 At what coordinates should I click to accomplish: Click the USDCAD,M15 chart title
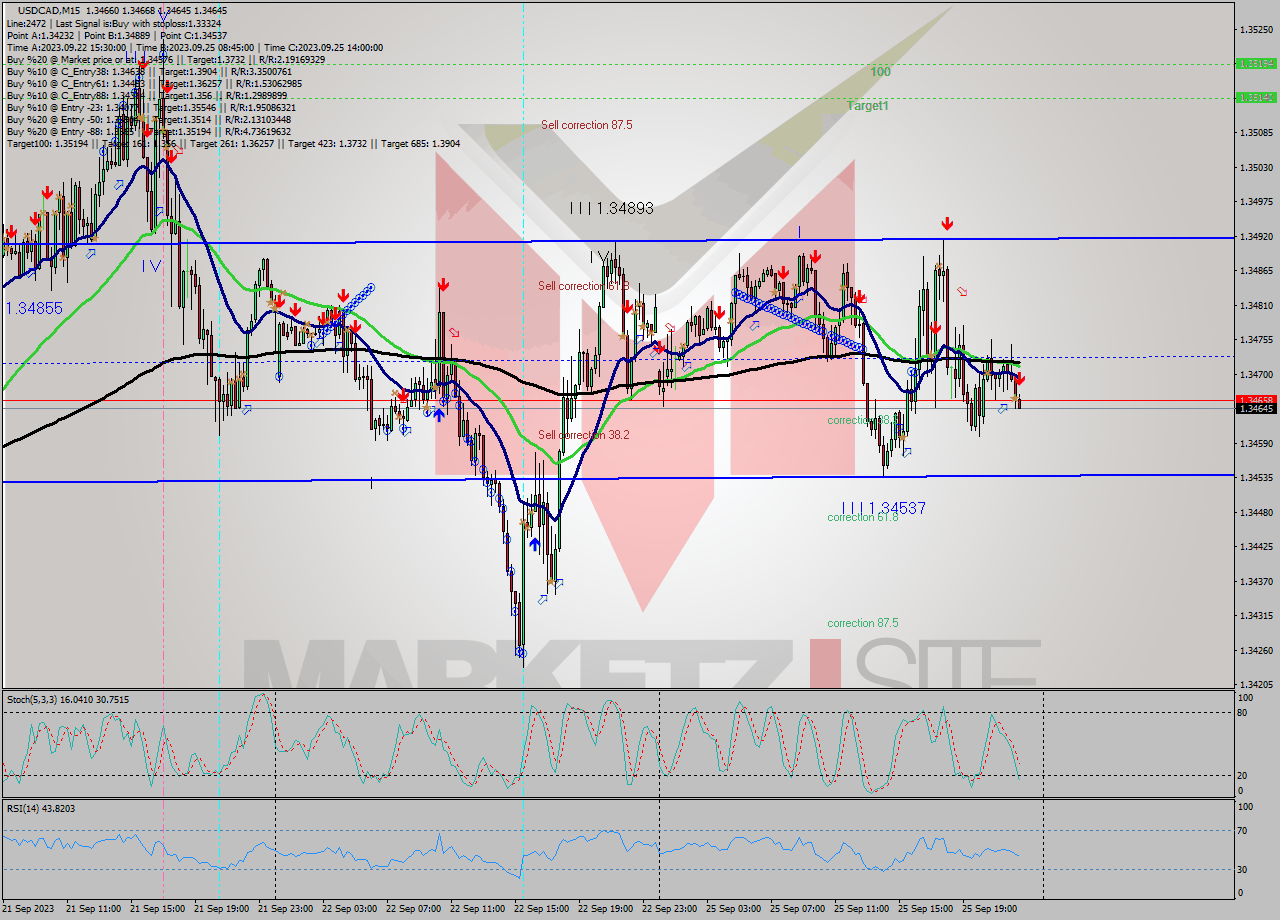point(50,11)
